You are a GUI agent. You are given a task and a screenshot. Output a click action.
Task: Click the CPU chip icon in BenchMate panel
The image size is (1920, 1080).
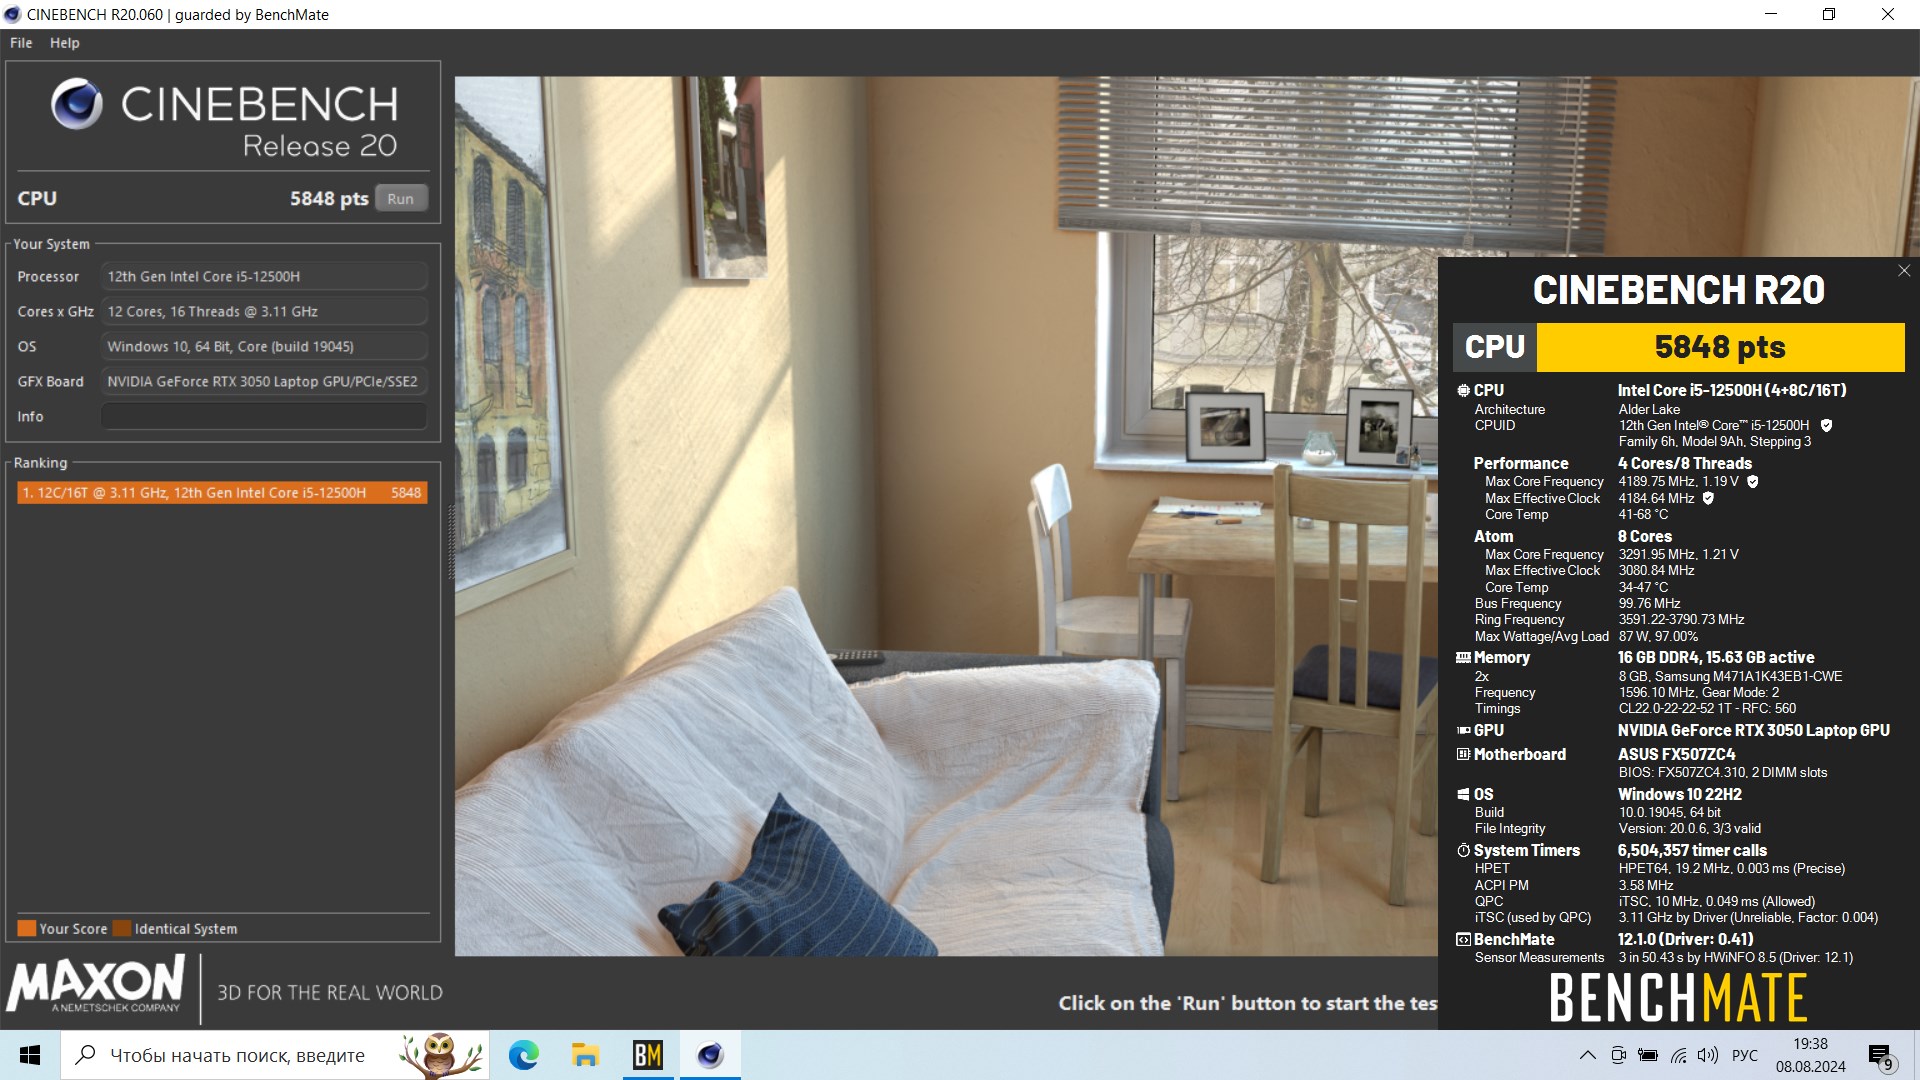[1463, 391]
